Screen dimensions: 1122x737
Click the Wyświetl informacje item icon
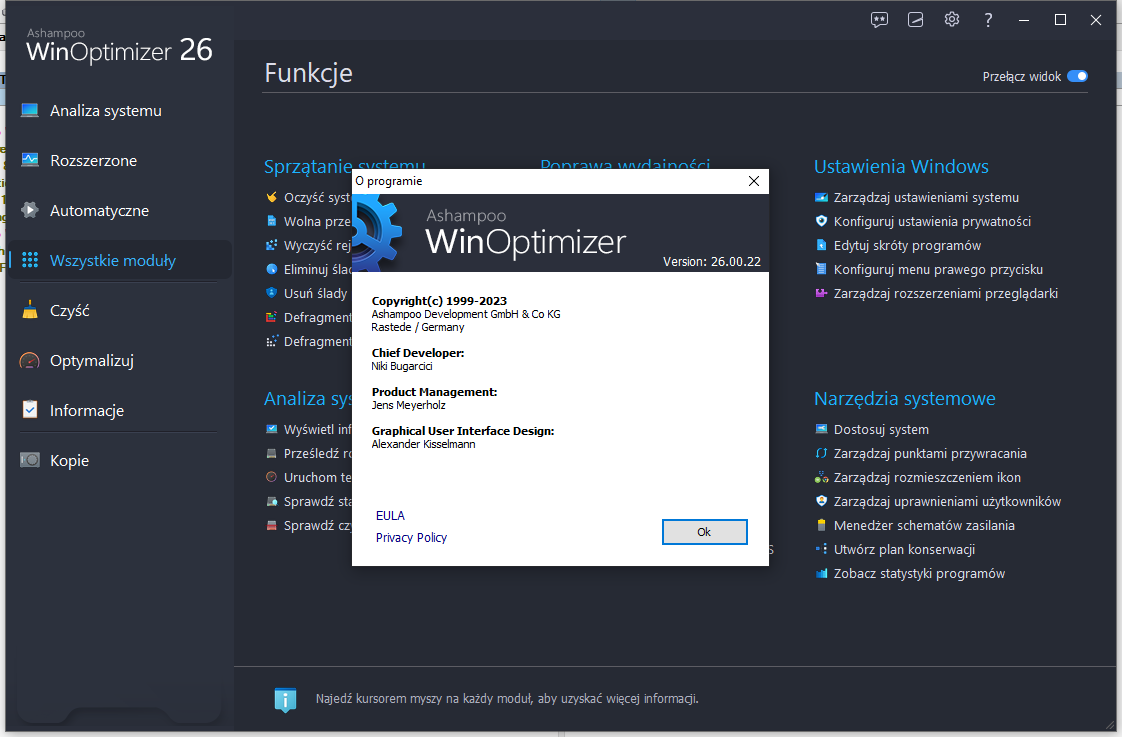(271, 429)
